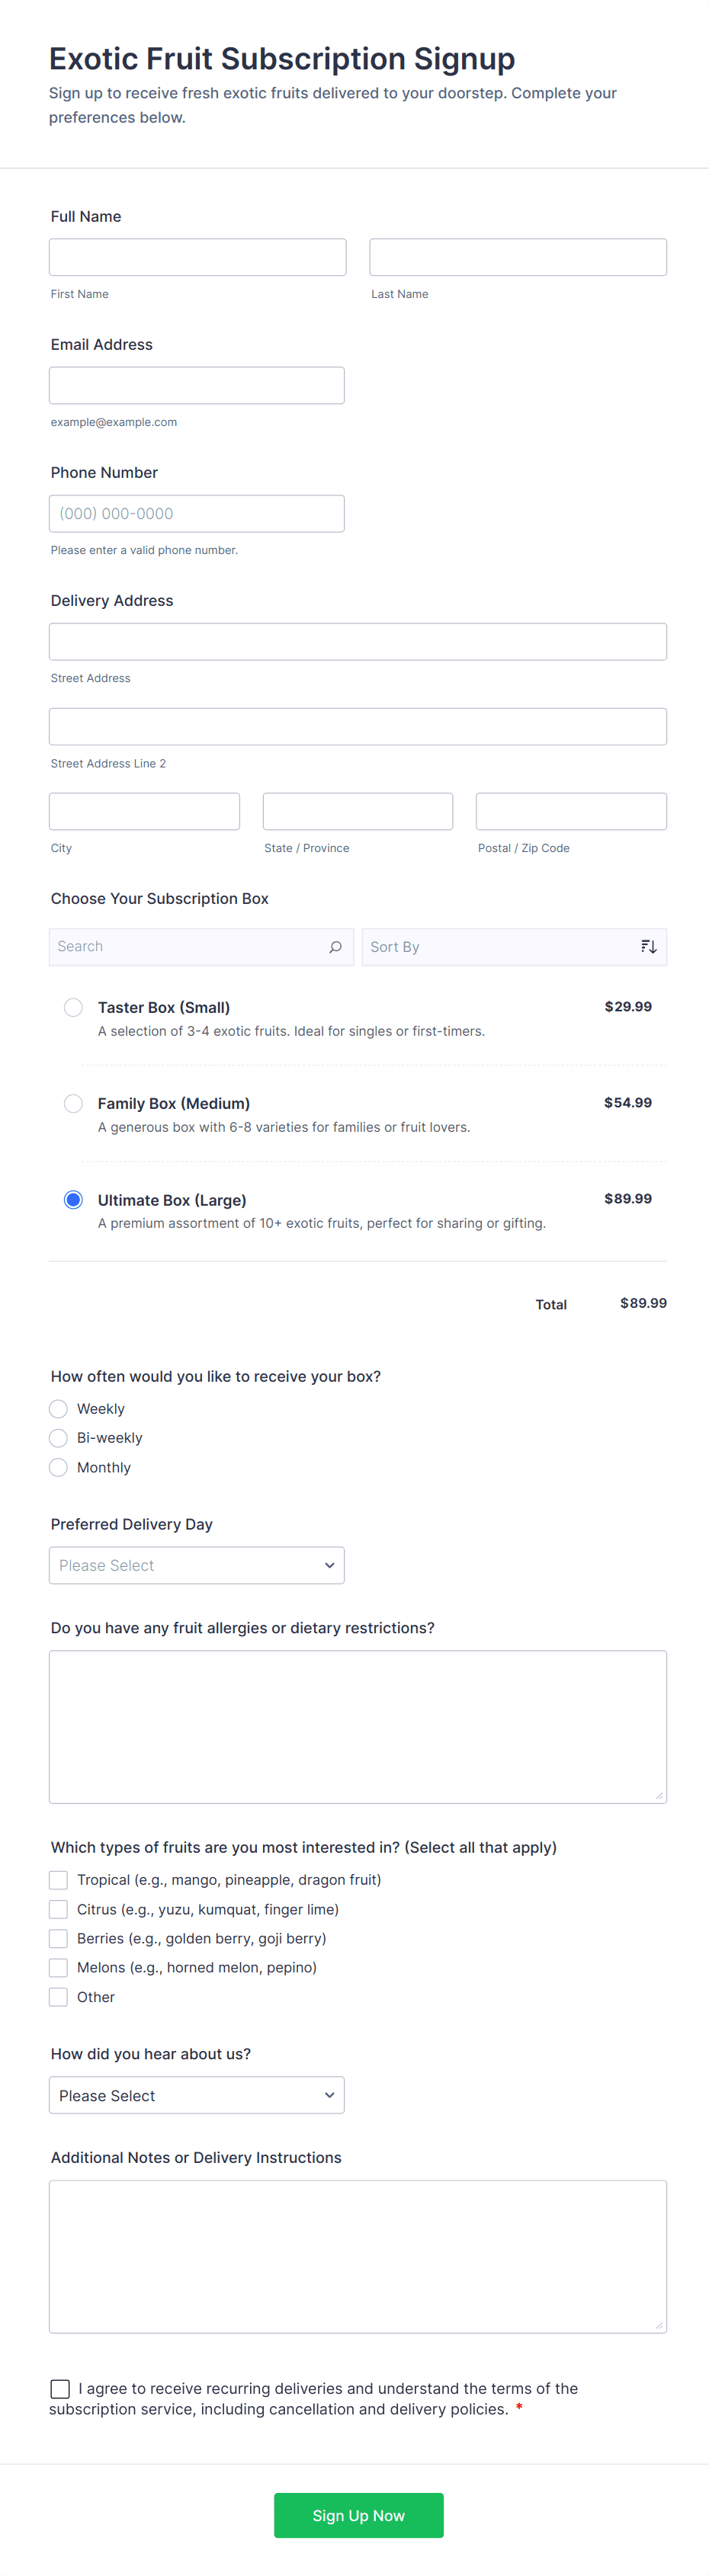Enable the Melons checkbox

[59, 1967]
